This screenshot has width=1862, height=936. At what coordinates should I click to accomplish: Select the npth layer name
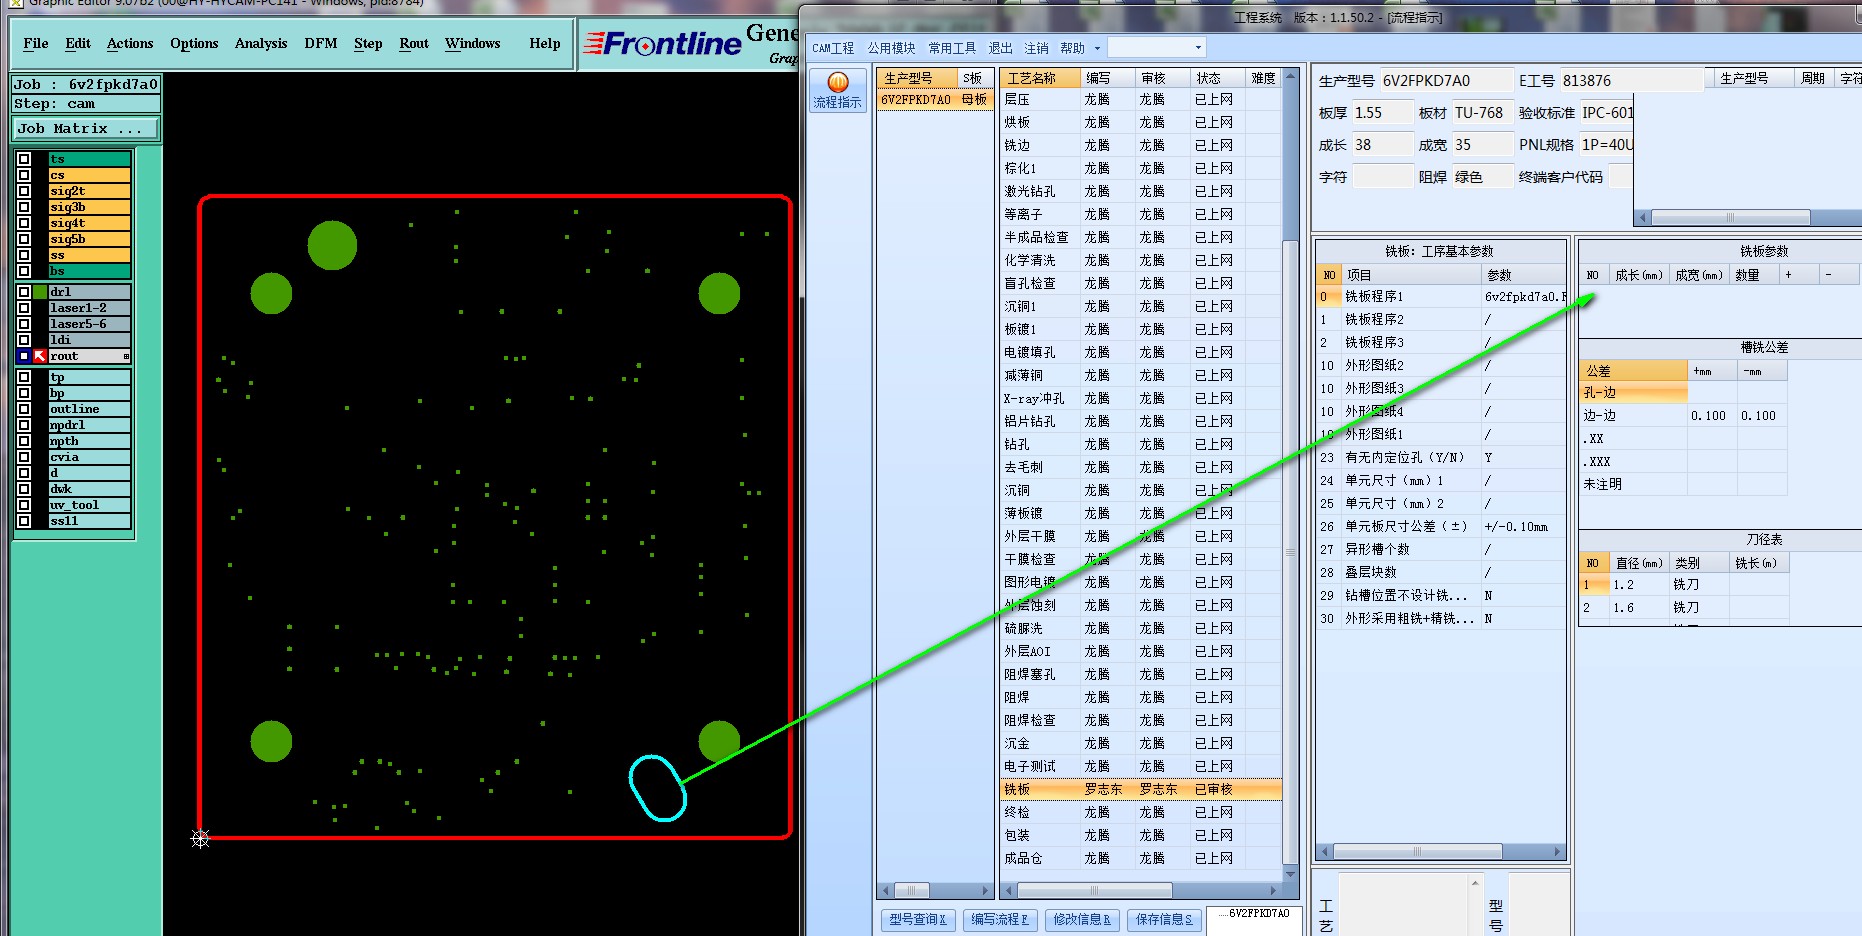tap(90, 441)
